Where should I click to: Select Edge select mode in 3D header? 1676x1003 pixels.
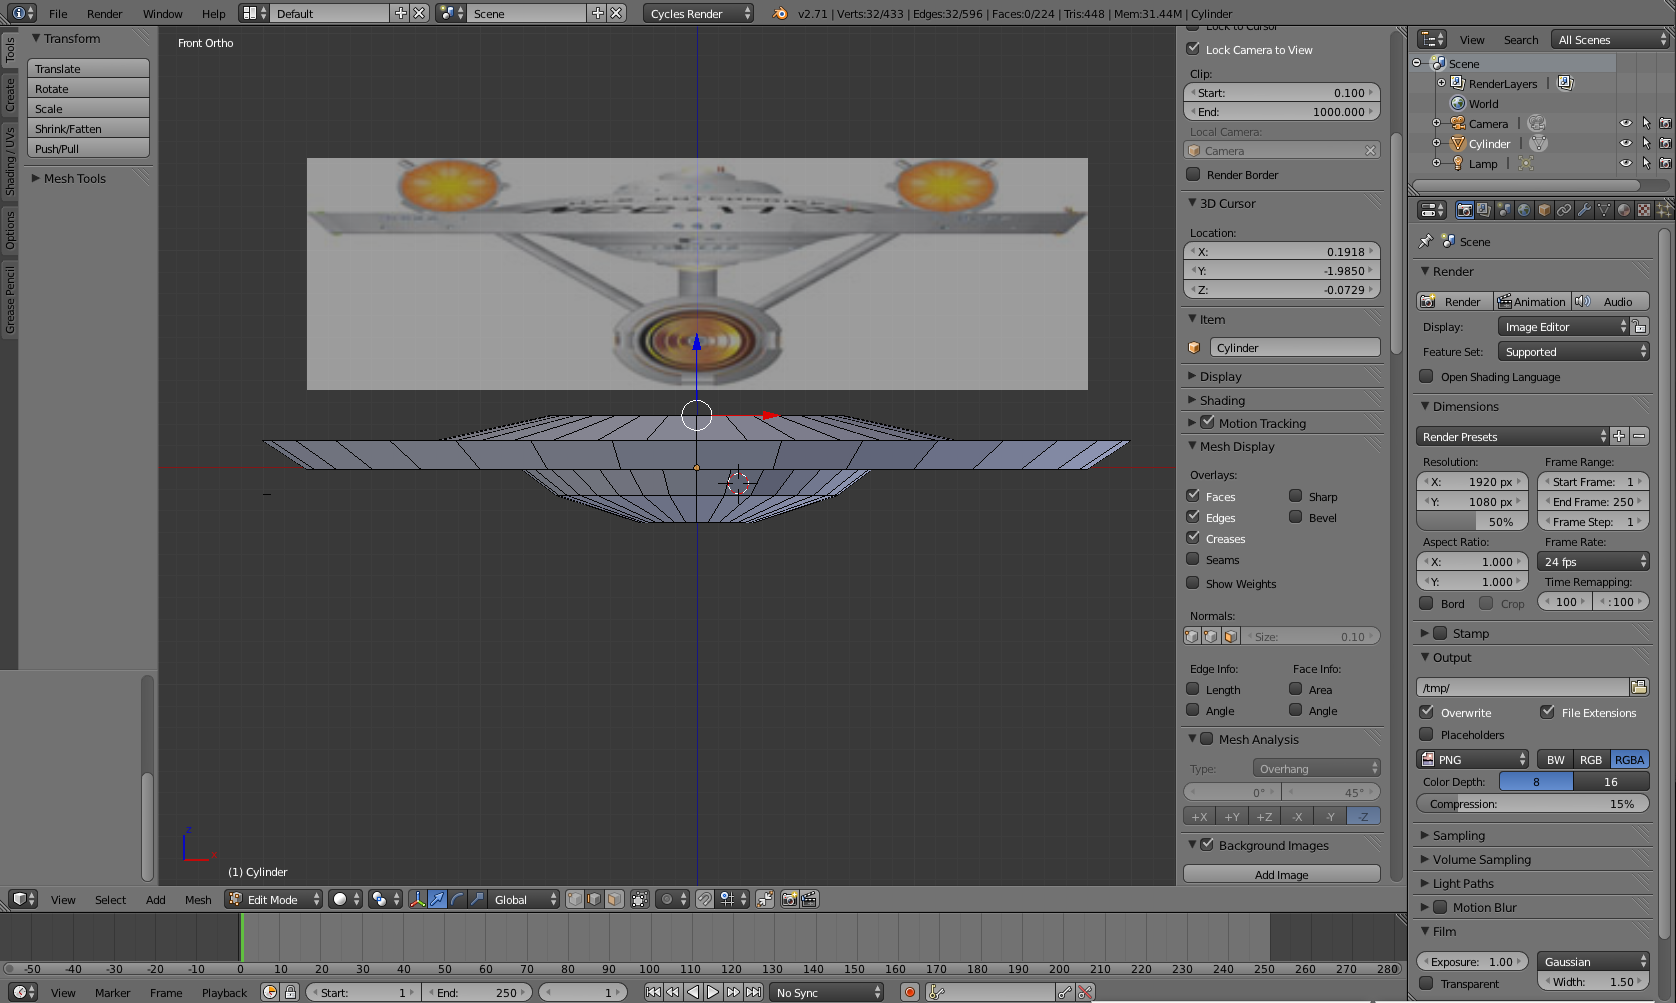point(595,899)
